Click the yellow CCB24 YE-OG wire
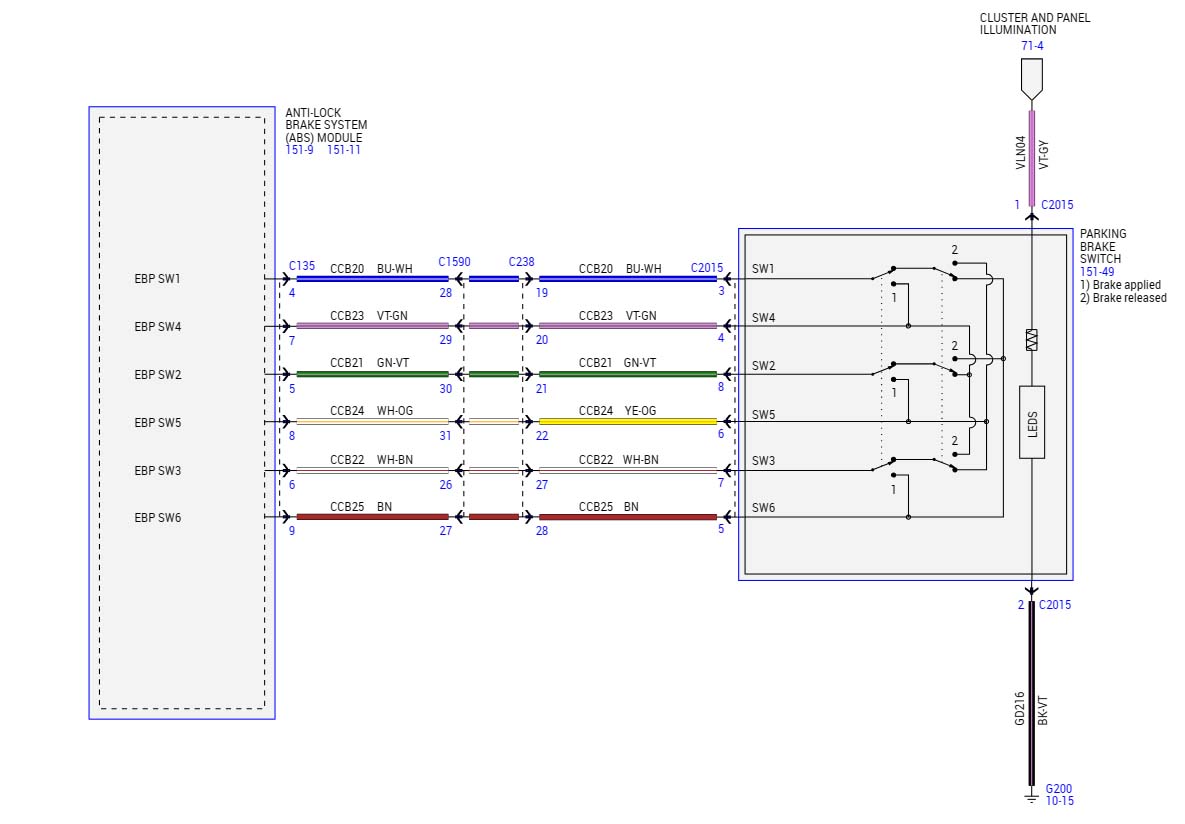Viewport: 1185px width, 824px height. (x=627, y=421)
